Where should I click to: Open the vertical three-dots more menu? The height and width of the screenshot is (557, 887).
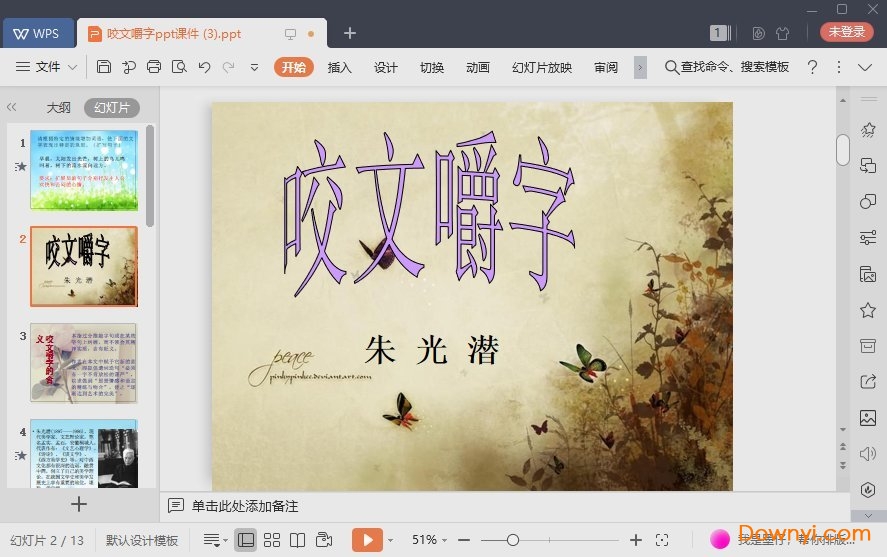point(838,67)
